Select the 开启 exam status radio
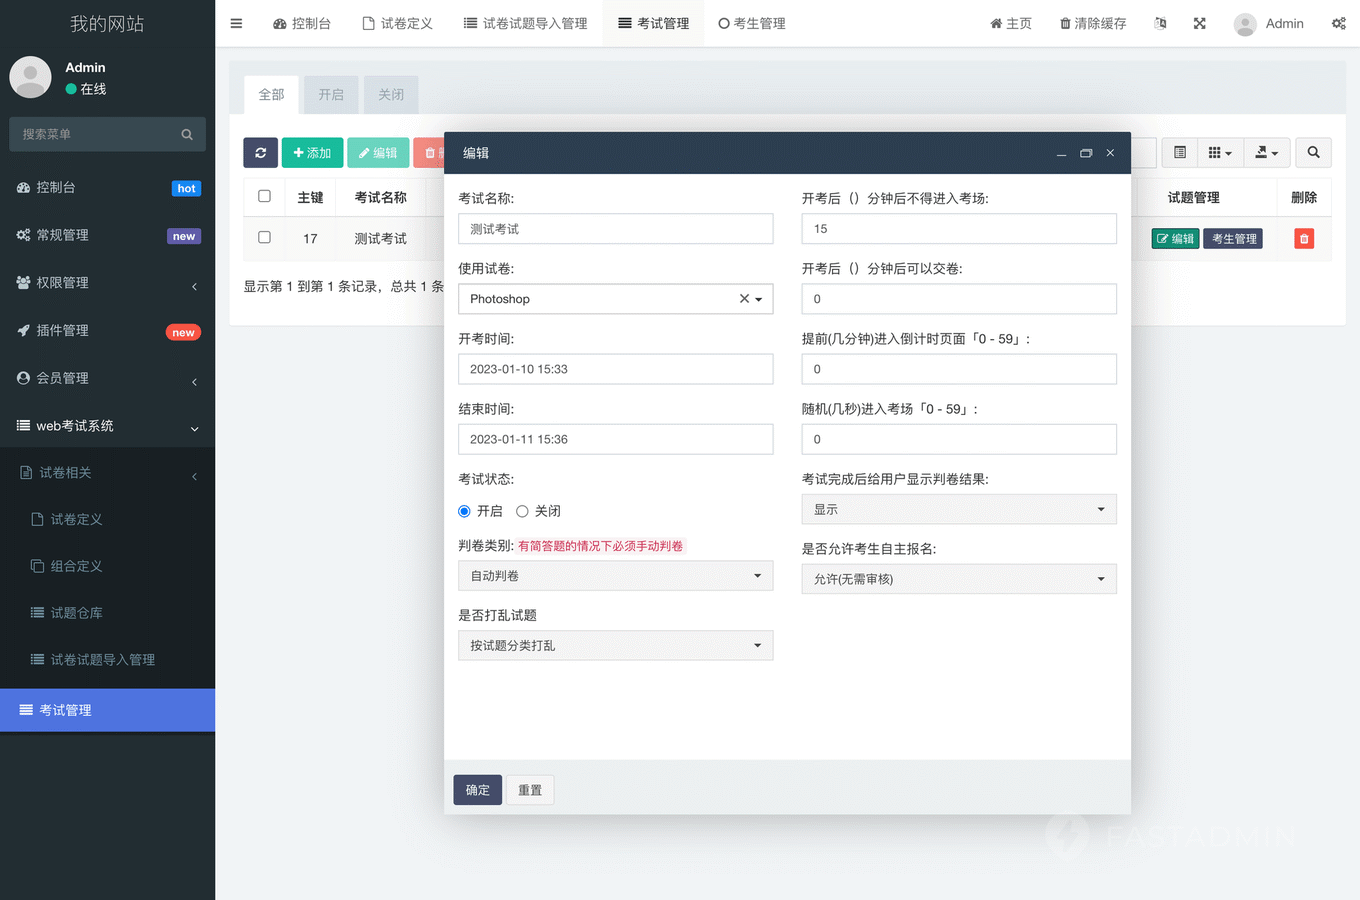The width and height of the screenshot is (1360, 900). pos(464,511)
